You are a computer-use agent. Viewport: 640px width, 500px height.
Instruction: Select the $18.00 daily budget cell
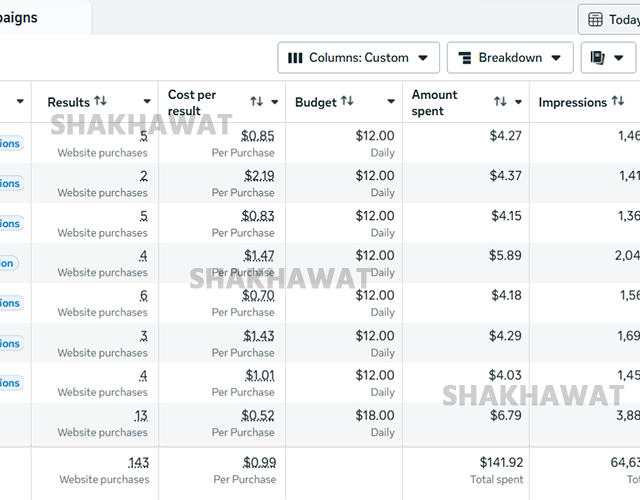point(375,416)
